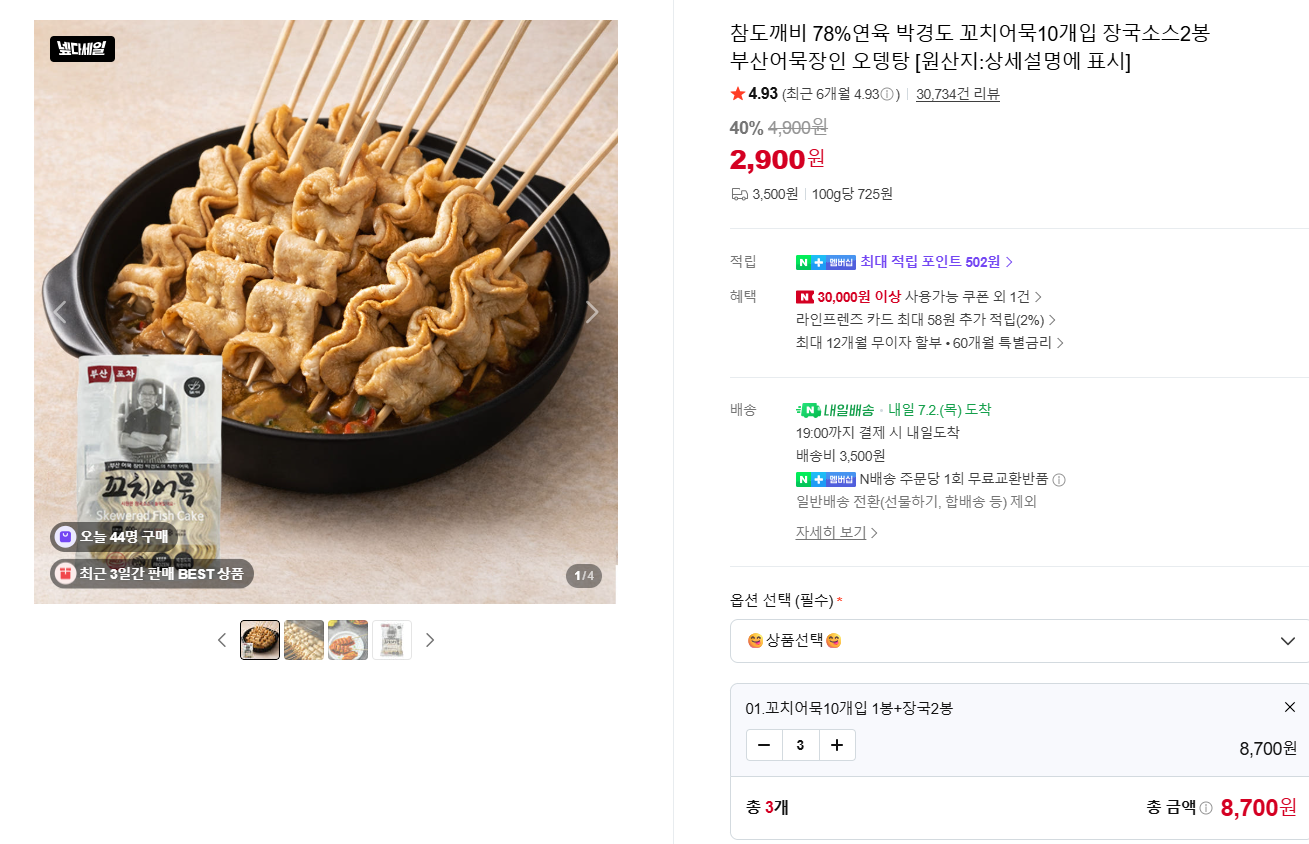This screenshot has width=1309, height=844.
Task: Expand 라인프렌즈 카드 추가 적립 details
Action: point(926,320)
